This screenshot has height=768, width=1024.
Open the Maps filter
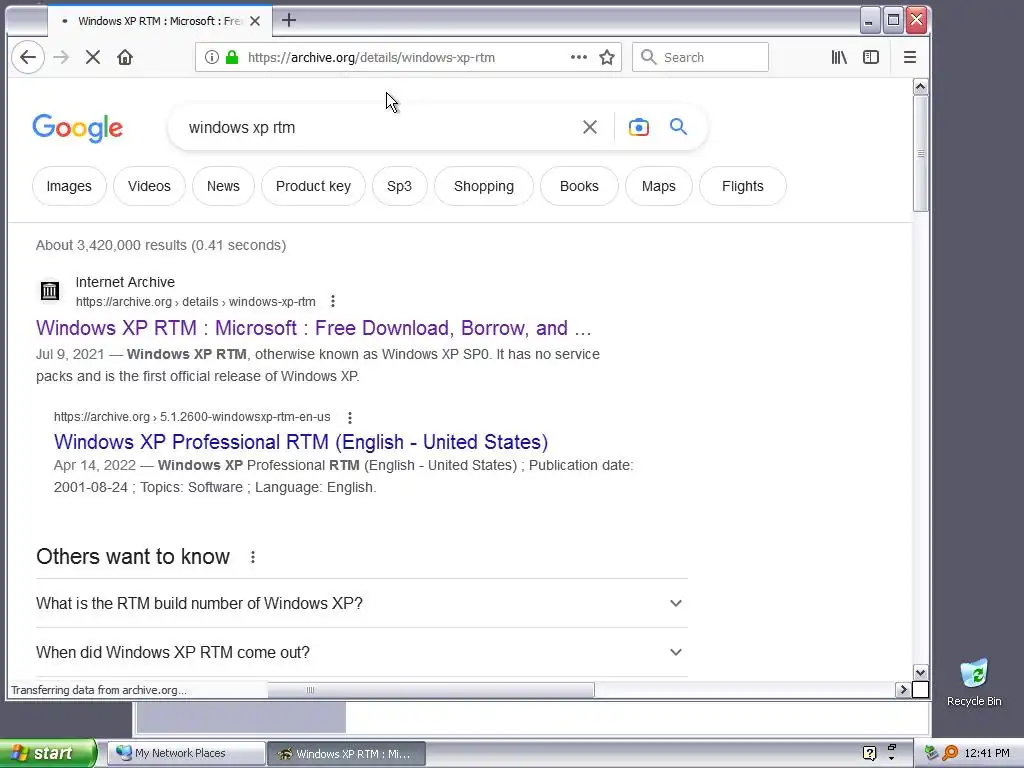(659, 186)
